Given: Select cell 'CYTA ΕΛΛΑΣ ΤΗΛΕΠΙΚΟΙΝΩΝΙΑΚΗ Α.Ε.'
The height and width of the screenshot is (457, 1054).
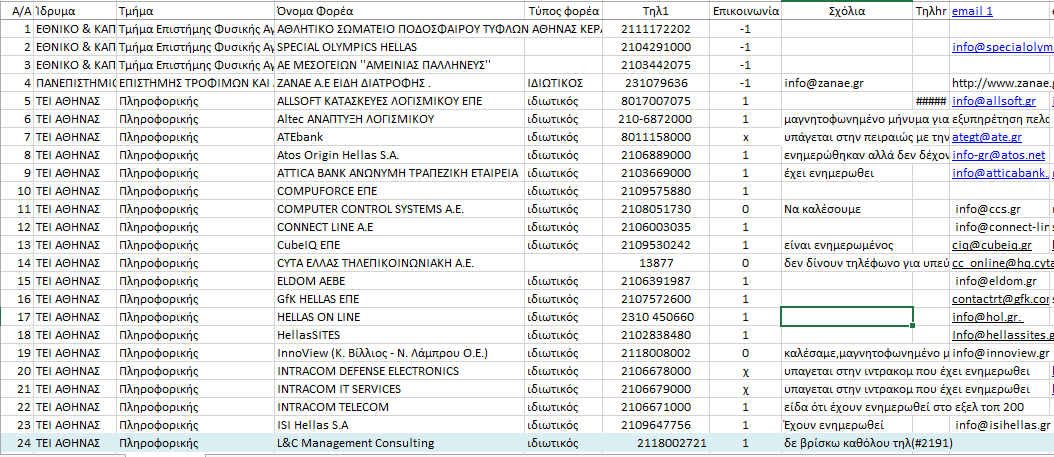Looking at the screenshot, I should tap(400, 263).
